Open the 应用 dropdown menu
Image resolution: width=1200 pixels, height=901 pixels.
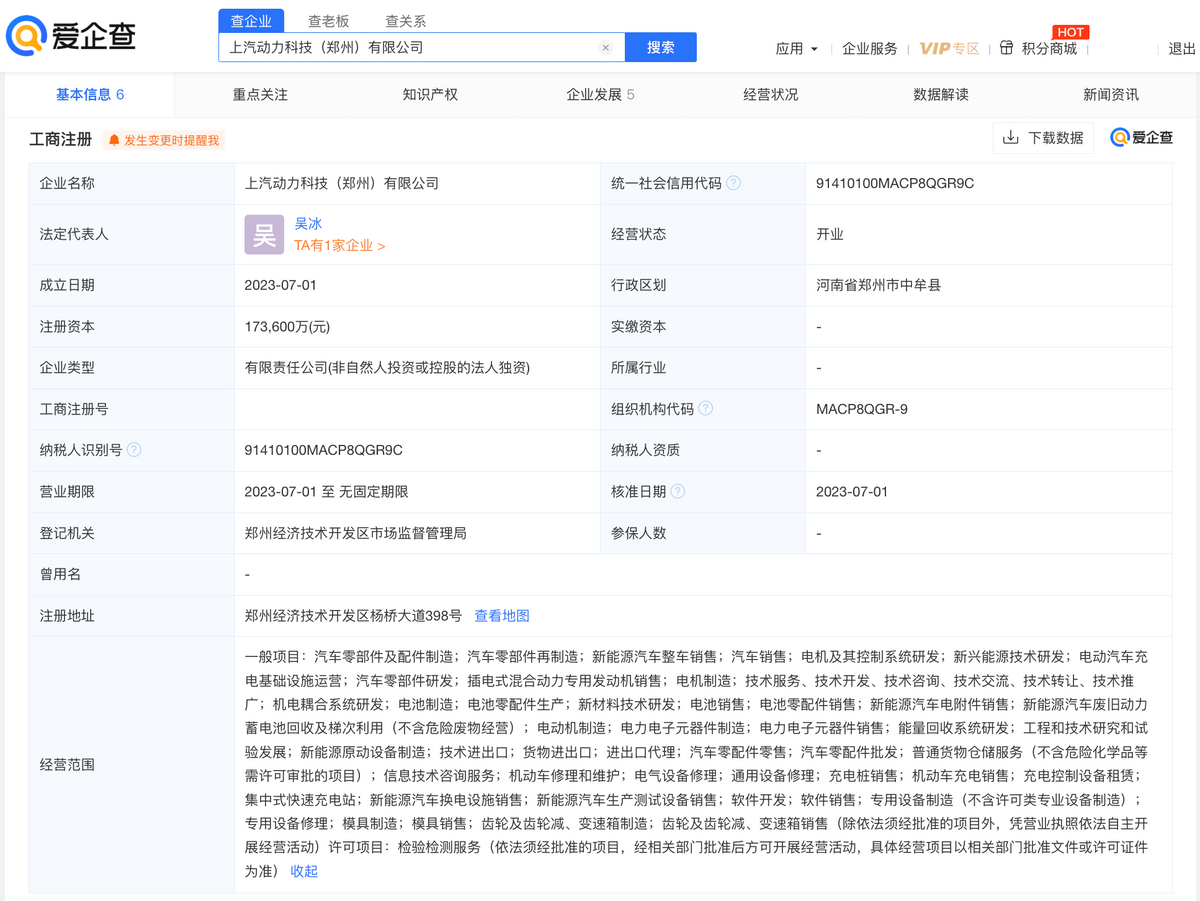pos(797,48)
